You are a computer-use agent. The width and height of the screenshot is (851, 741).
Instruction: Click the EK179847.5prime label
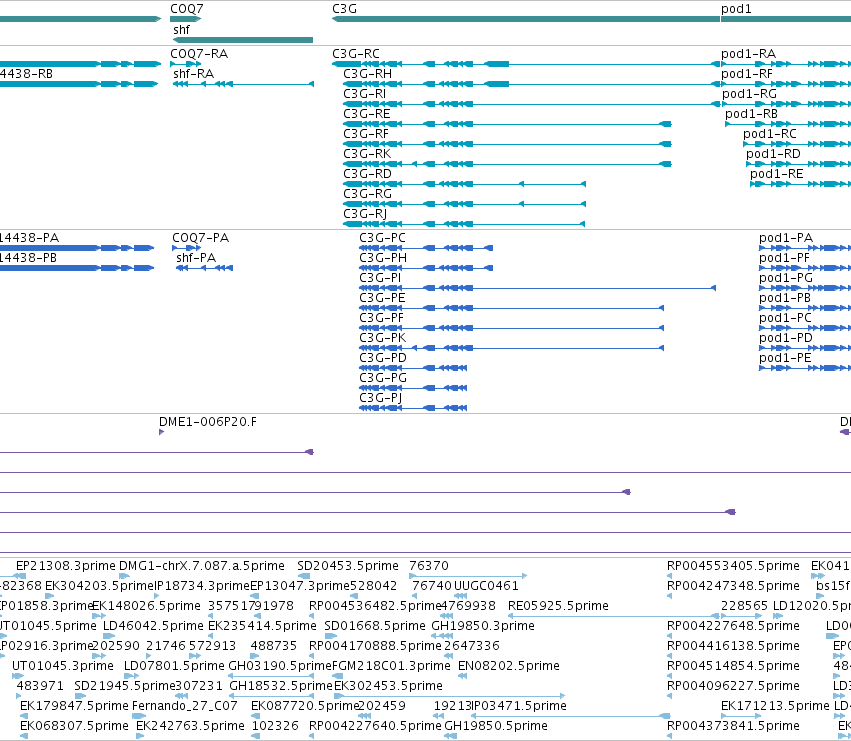[74, 706]
